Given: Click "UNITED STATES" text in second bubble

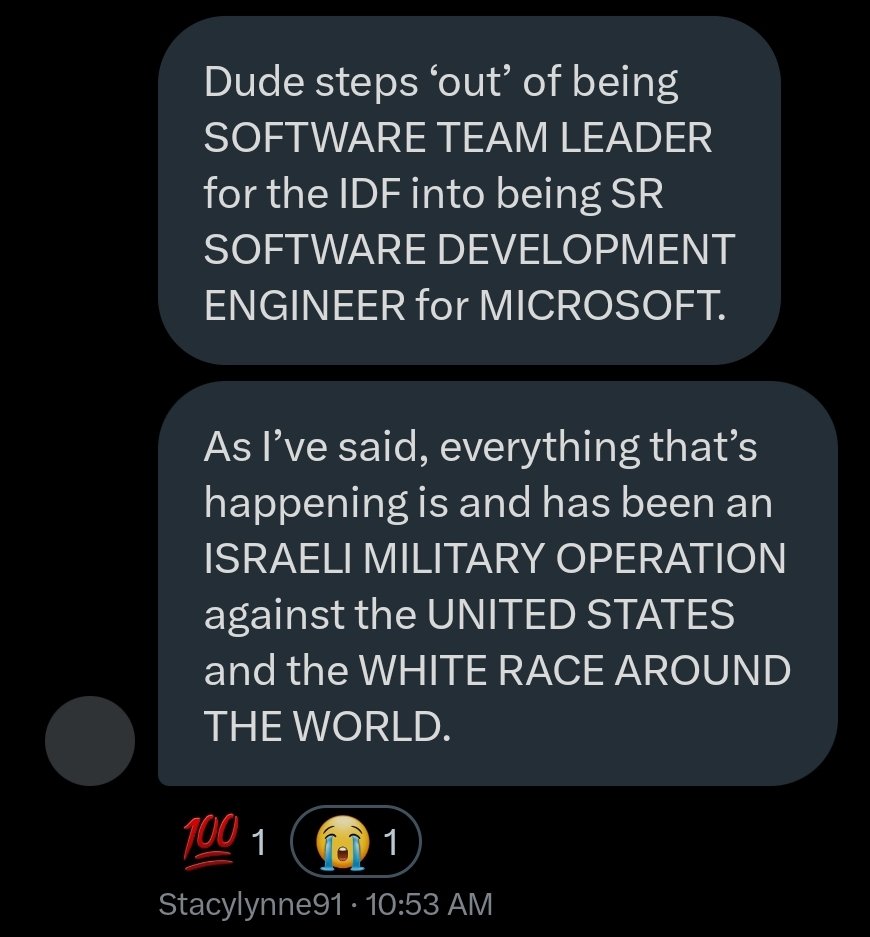Looking at the screenshot, I should [580, 614].
